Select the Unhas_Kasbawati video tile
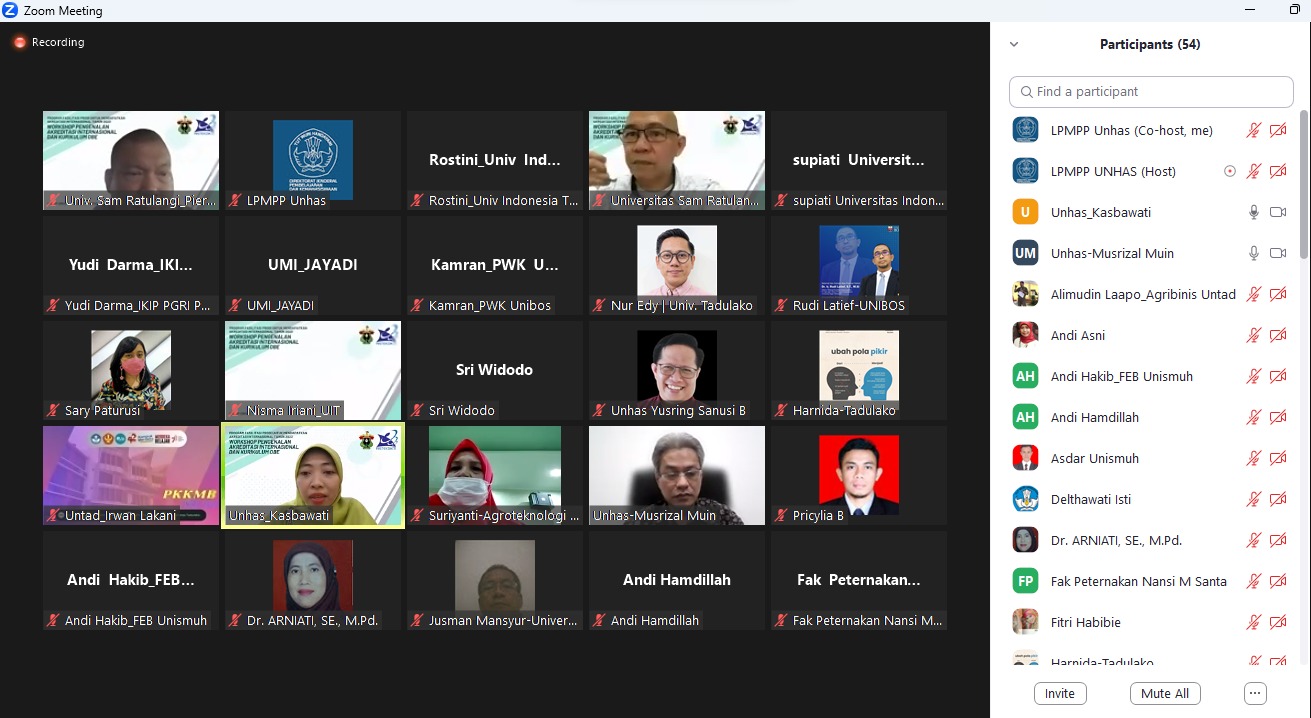The height and width of the screenshot is (718, 1311). point(312,475)
